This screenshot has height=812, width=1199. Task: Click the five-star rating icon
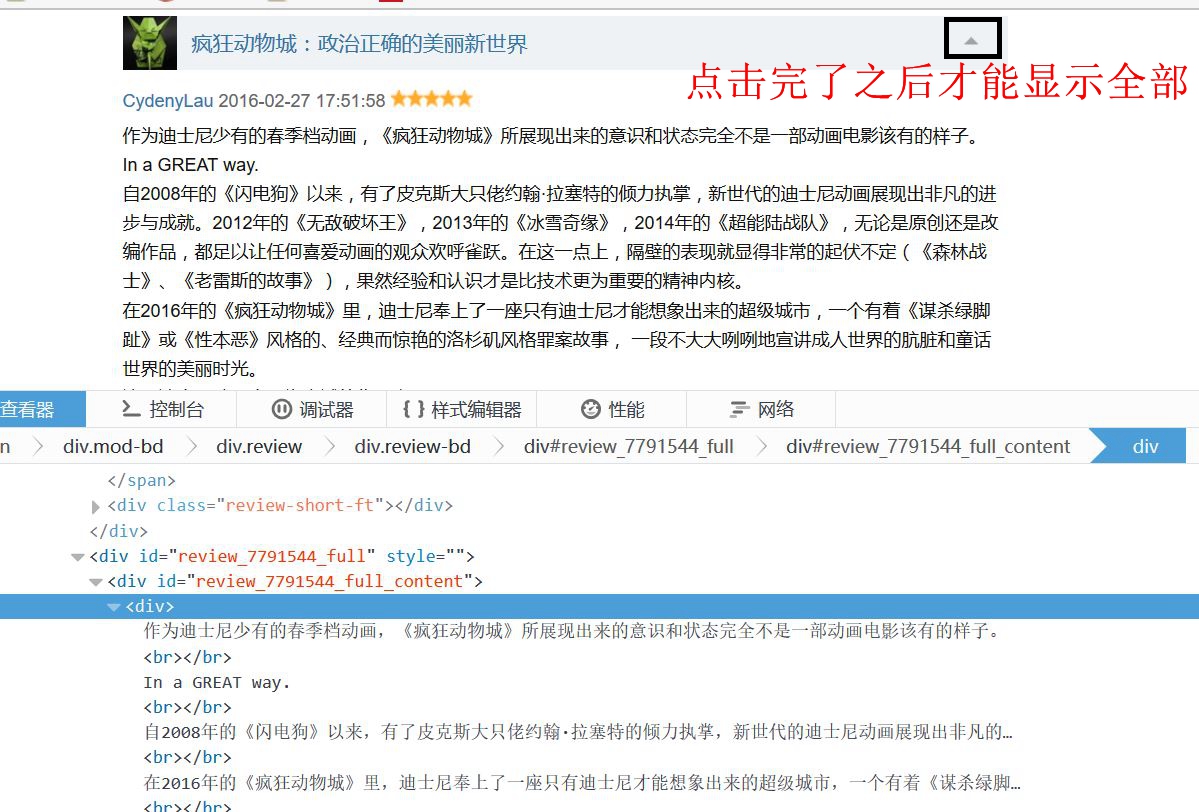point(432,99)
